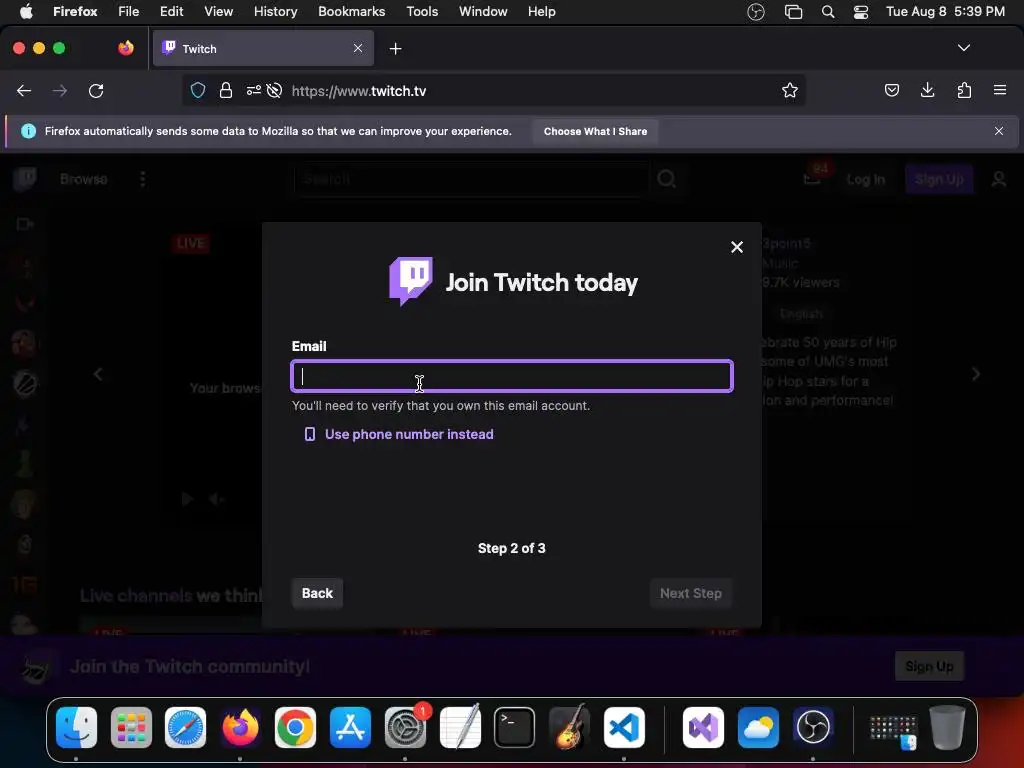Click the autoplay blocked icon

tap(274, 90)
